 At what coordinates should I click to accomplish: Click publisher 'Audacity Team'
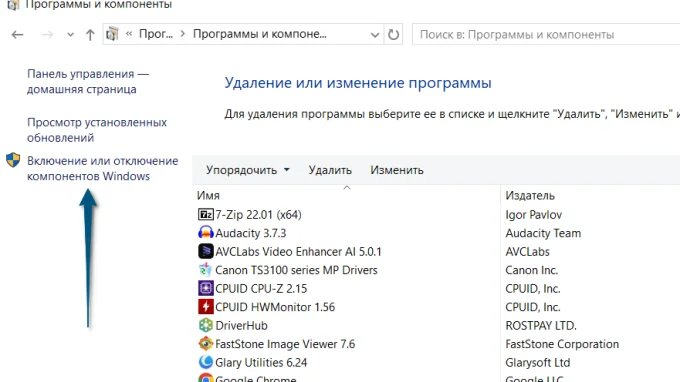pyautogui.click(x=543, y=233)
